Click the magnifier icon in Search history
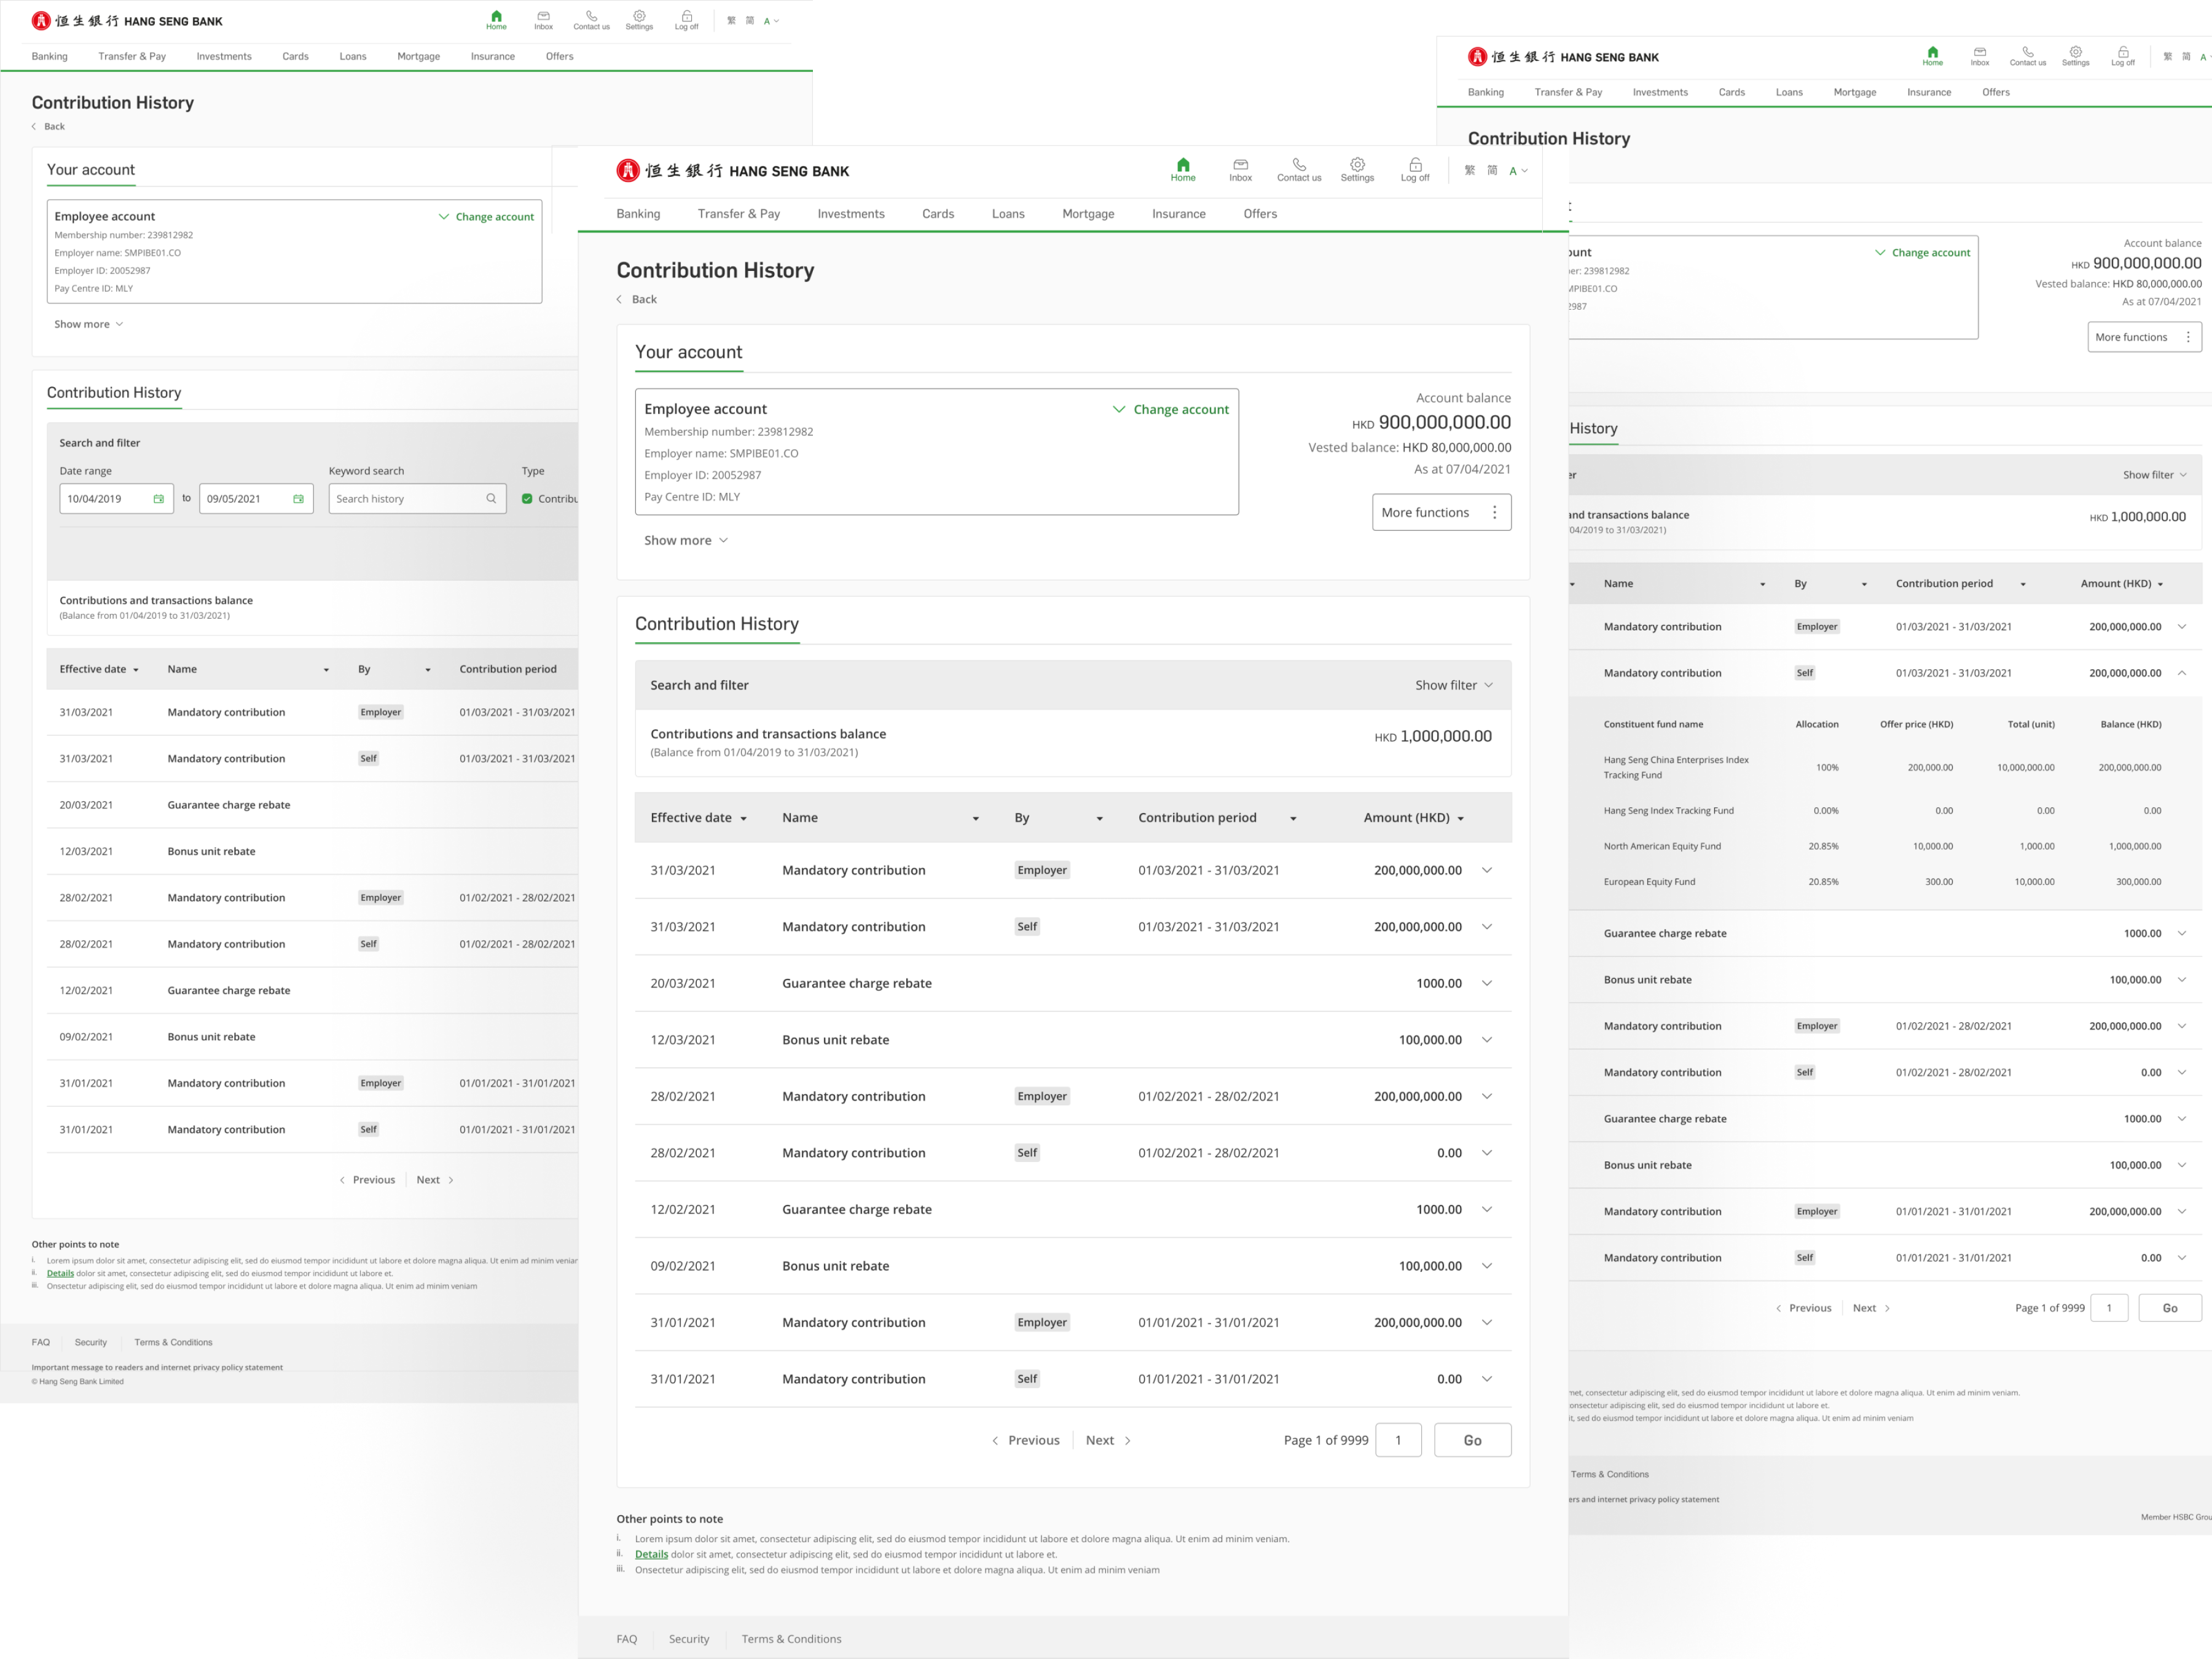 point(491,499)
